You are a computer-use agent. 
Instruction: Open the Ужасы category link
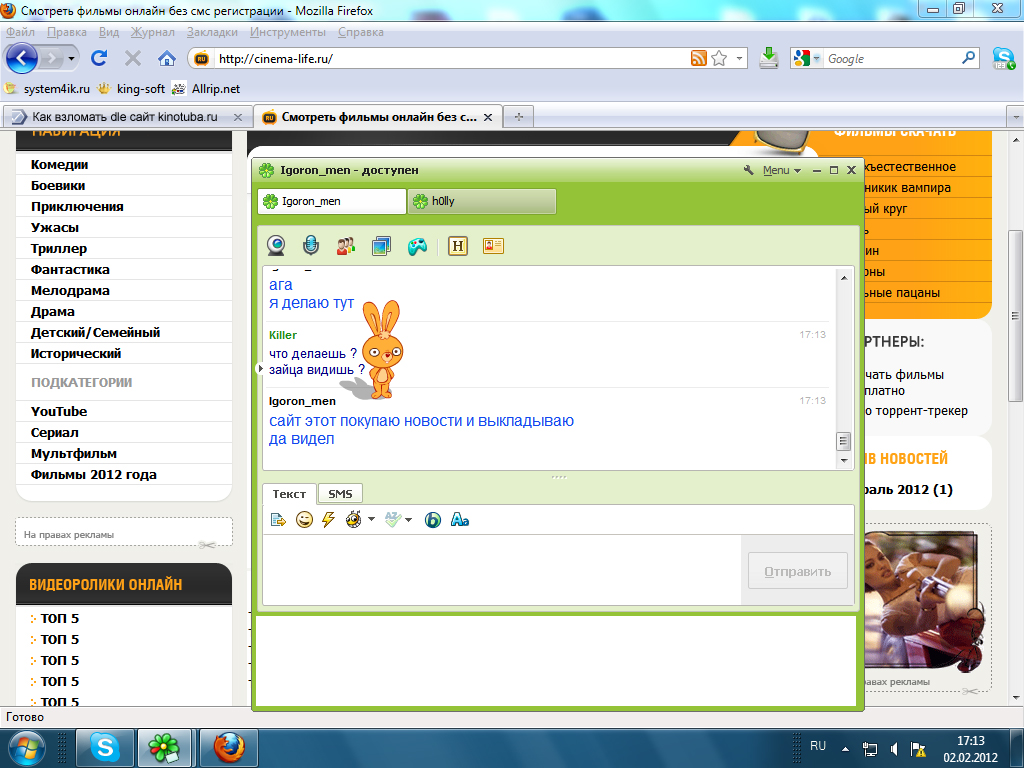click(55, 227)
